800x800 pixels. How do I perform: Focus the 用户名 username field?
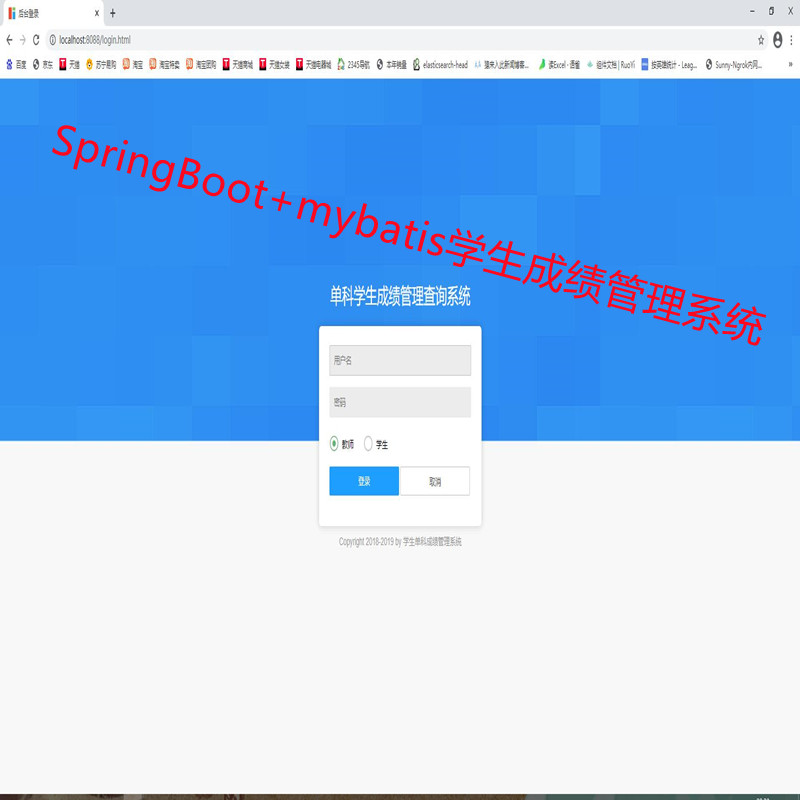coord(400,360)
